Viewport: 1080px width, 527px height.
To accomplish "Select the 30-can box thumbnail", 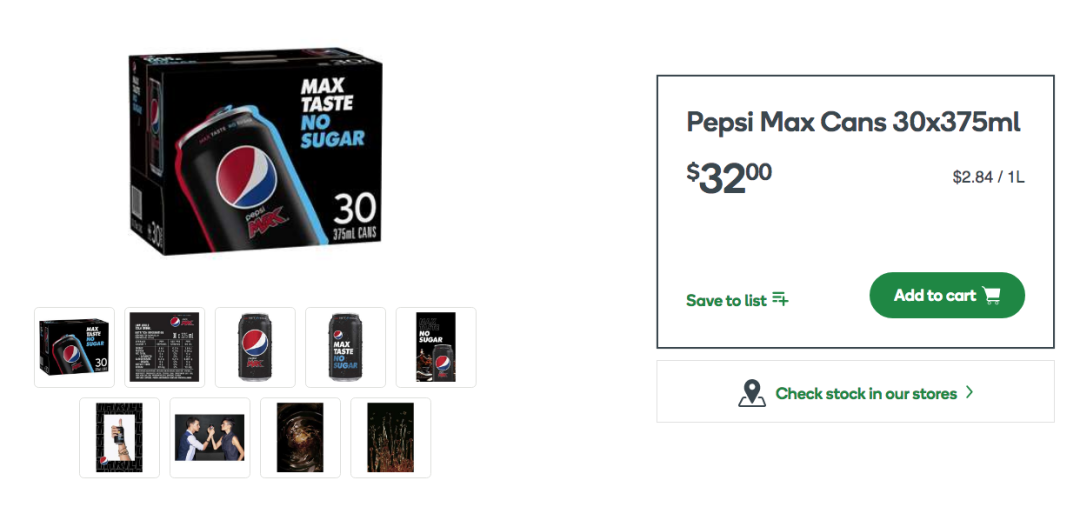I will coord(74,347).
